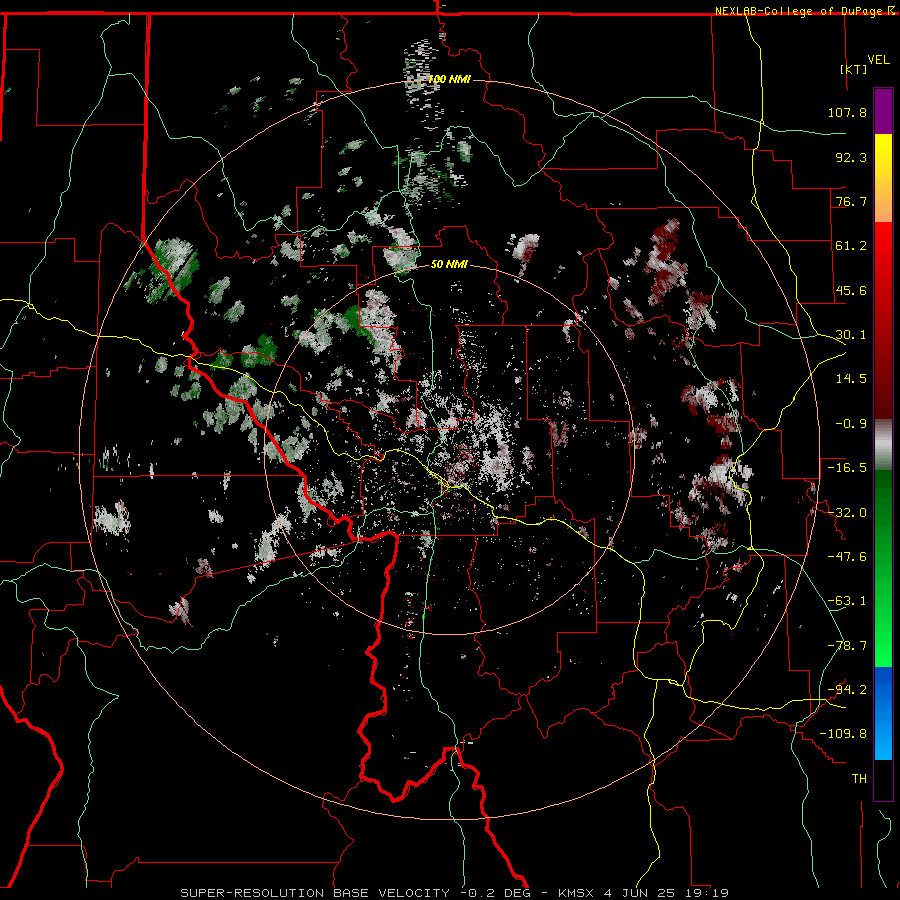
Task: Click the VEL legend title
Action: (x=878, y=60)
